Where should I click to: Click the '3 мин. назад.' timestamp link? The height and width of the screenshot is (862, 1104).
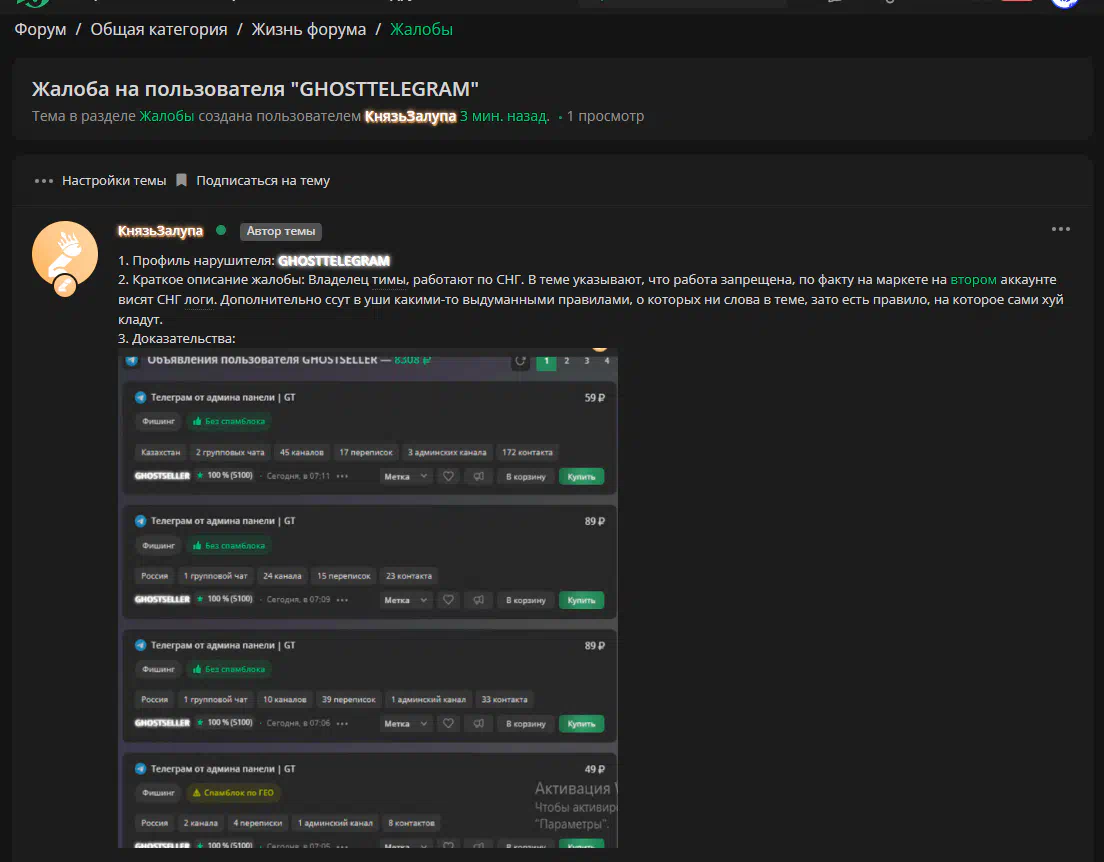click(x=504, y=116)
